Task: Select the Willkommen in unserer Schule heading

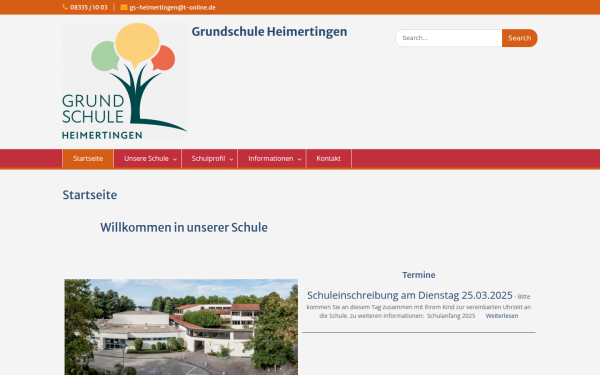Action: (184, 227)
